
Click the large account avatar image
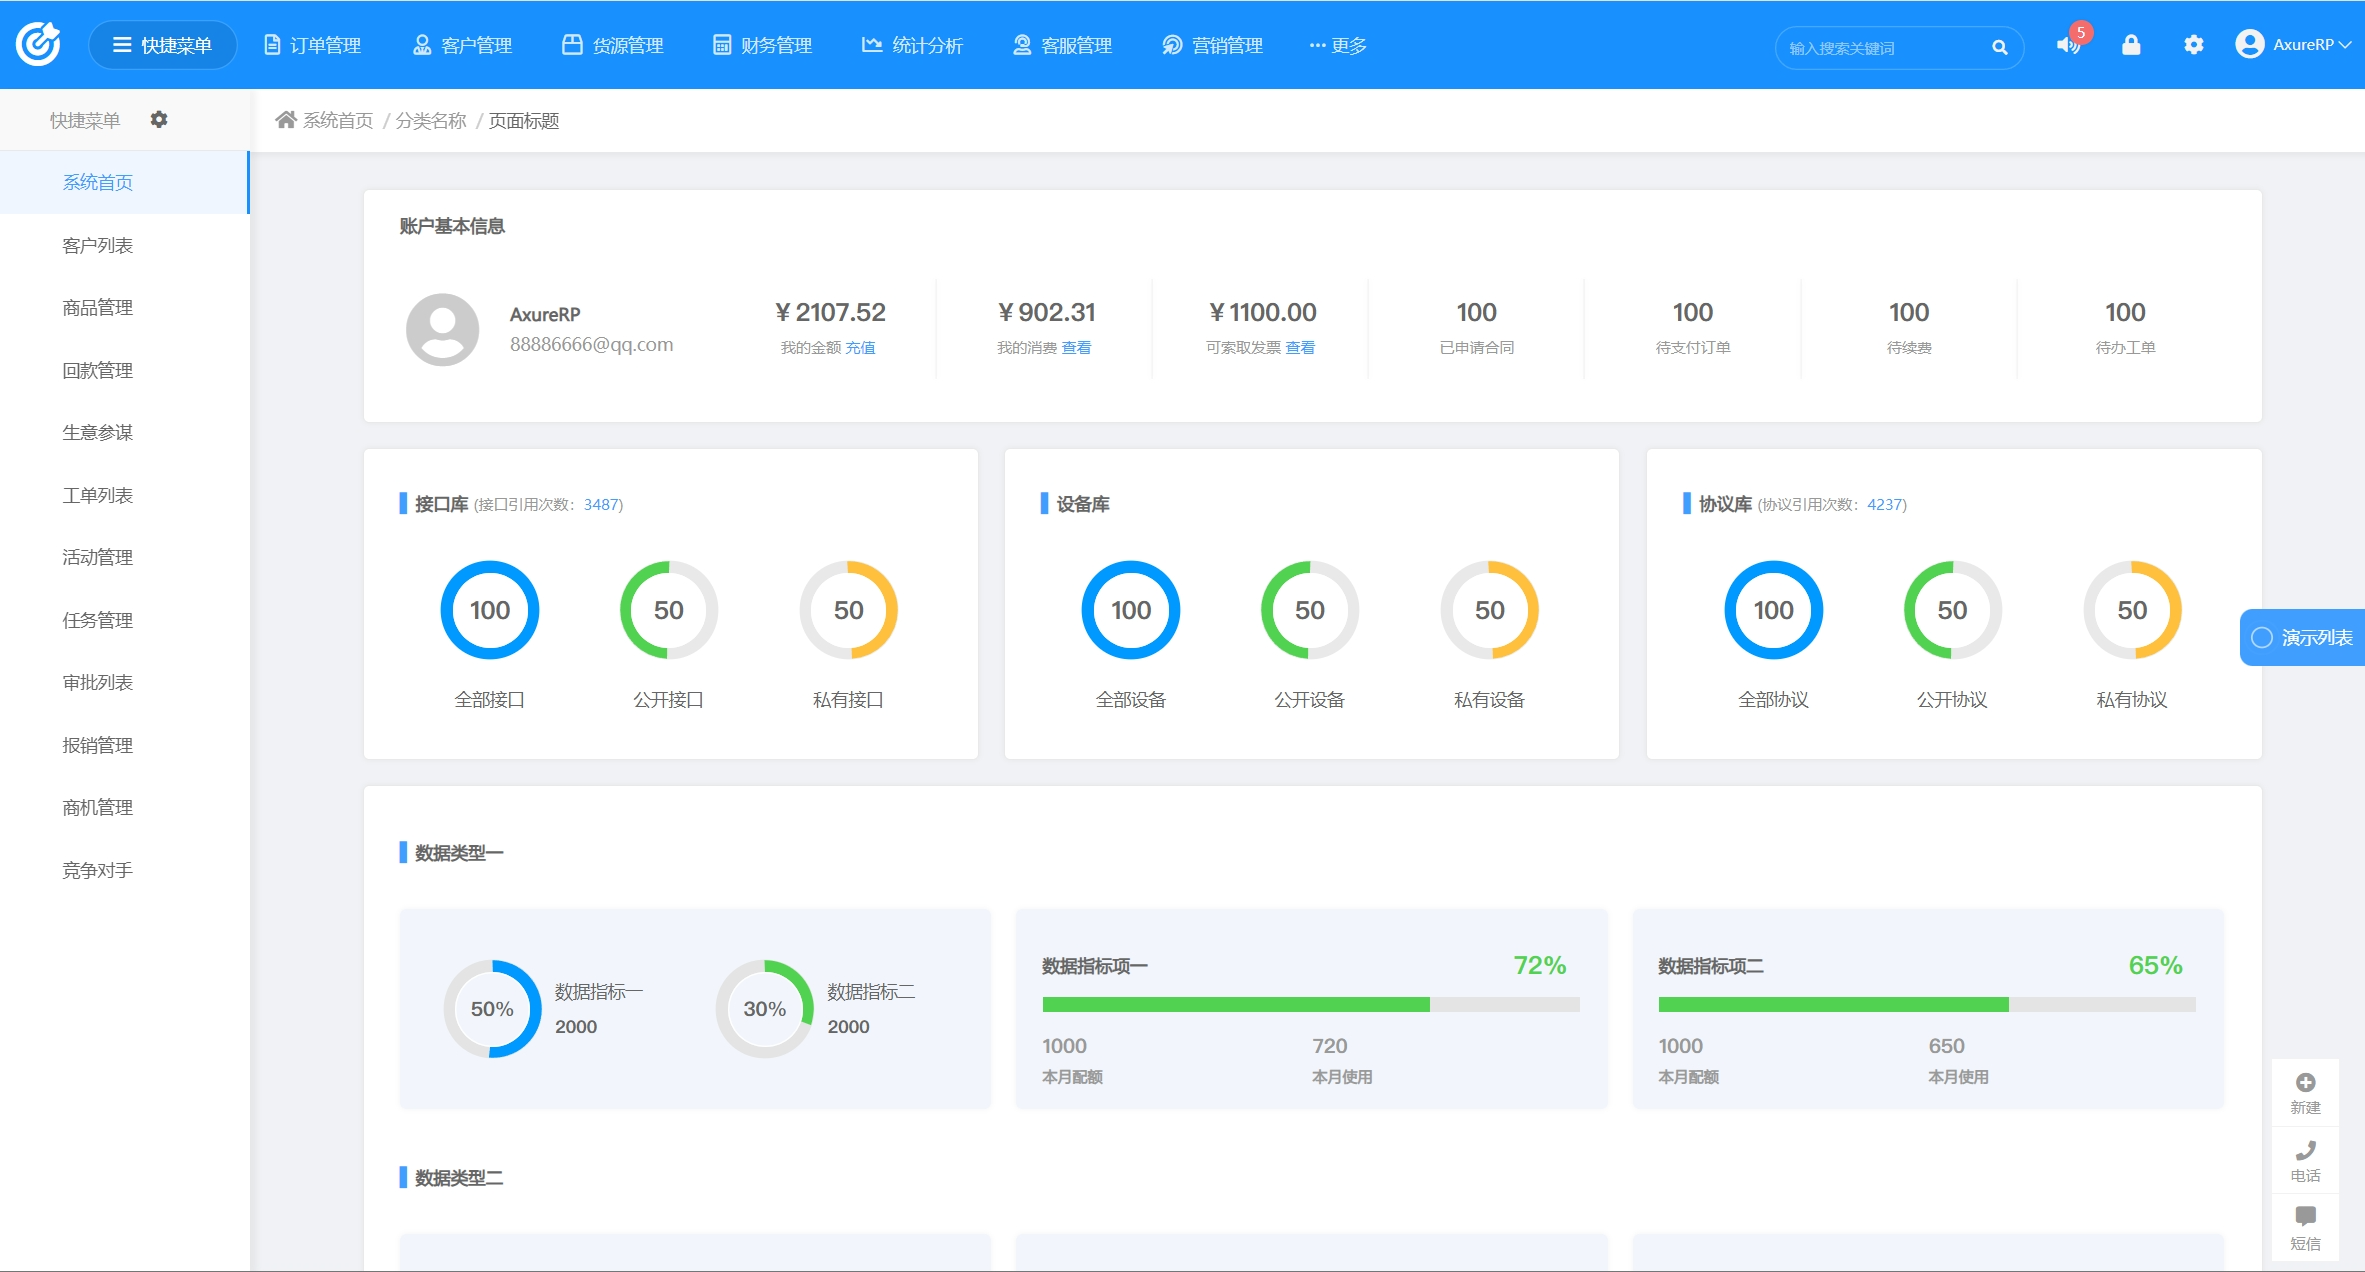pyautogui.click(x=442, y=329)
